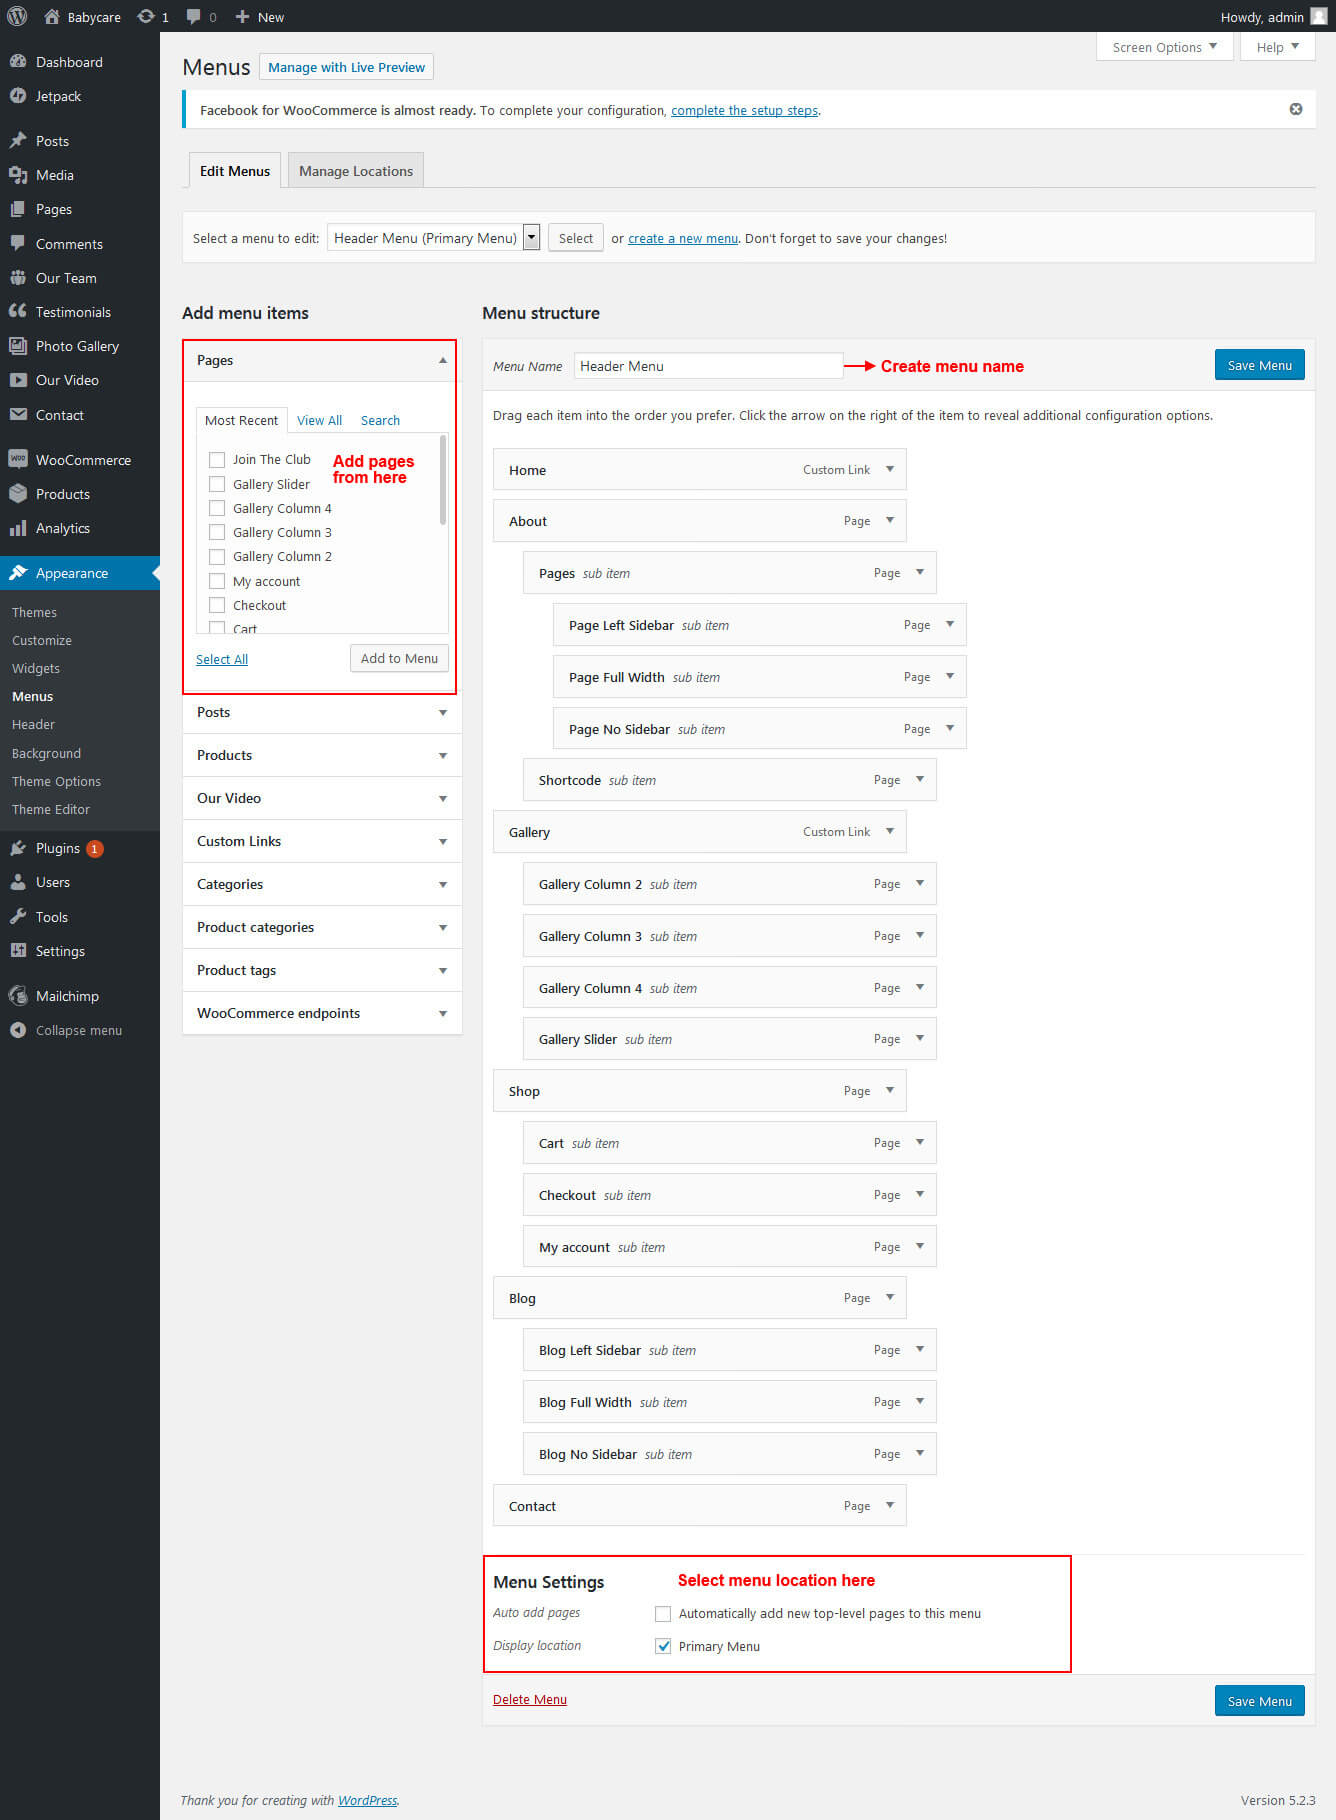This screenshot has width=1336, height=1820.
Task: Select the Edit Menus tab
Action: (x=235, y=171)
